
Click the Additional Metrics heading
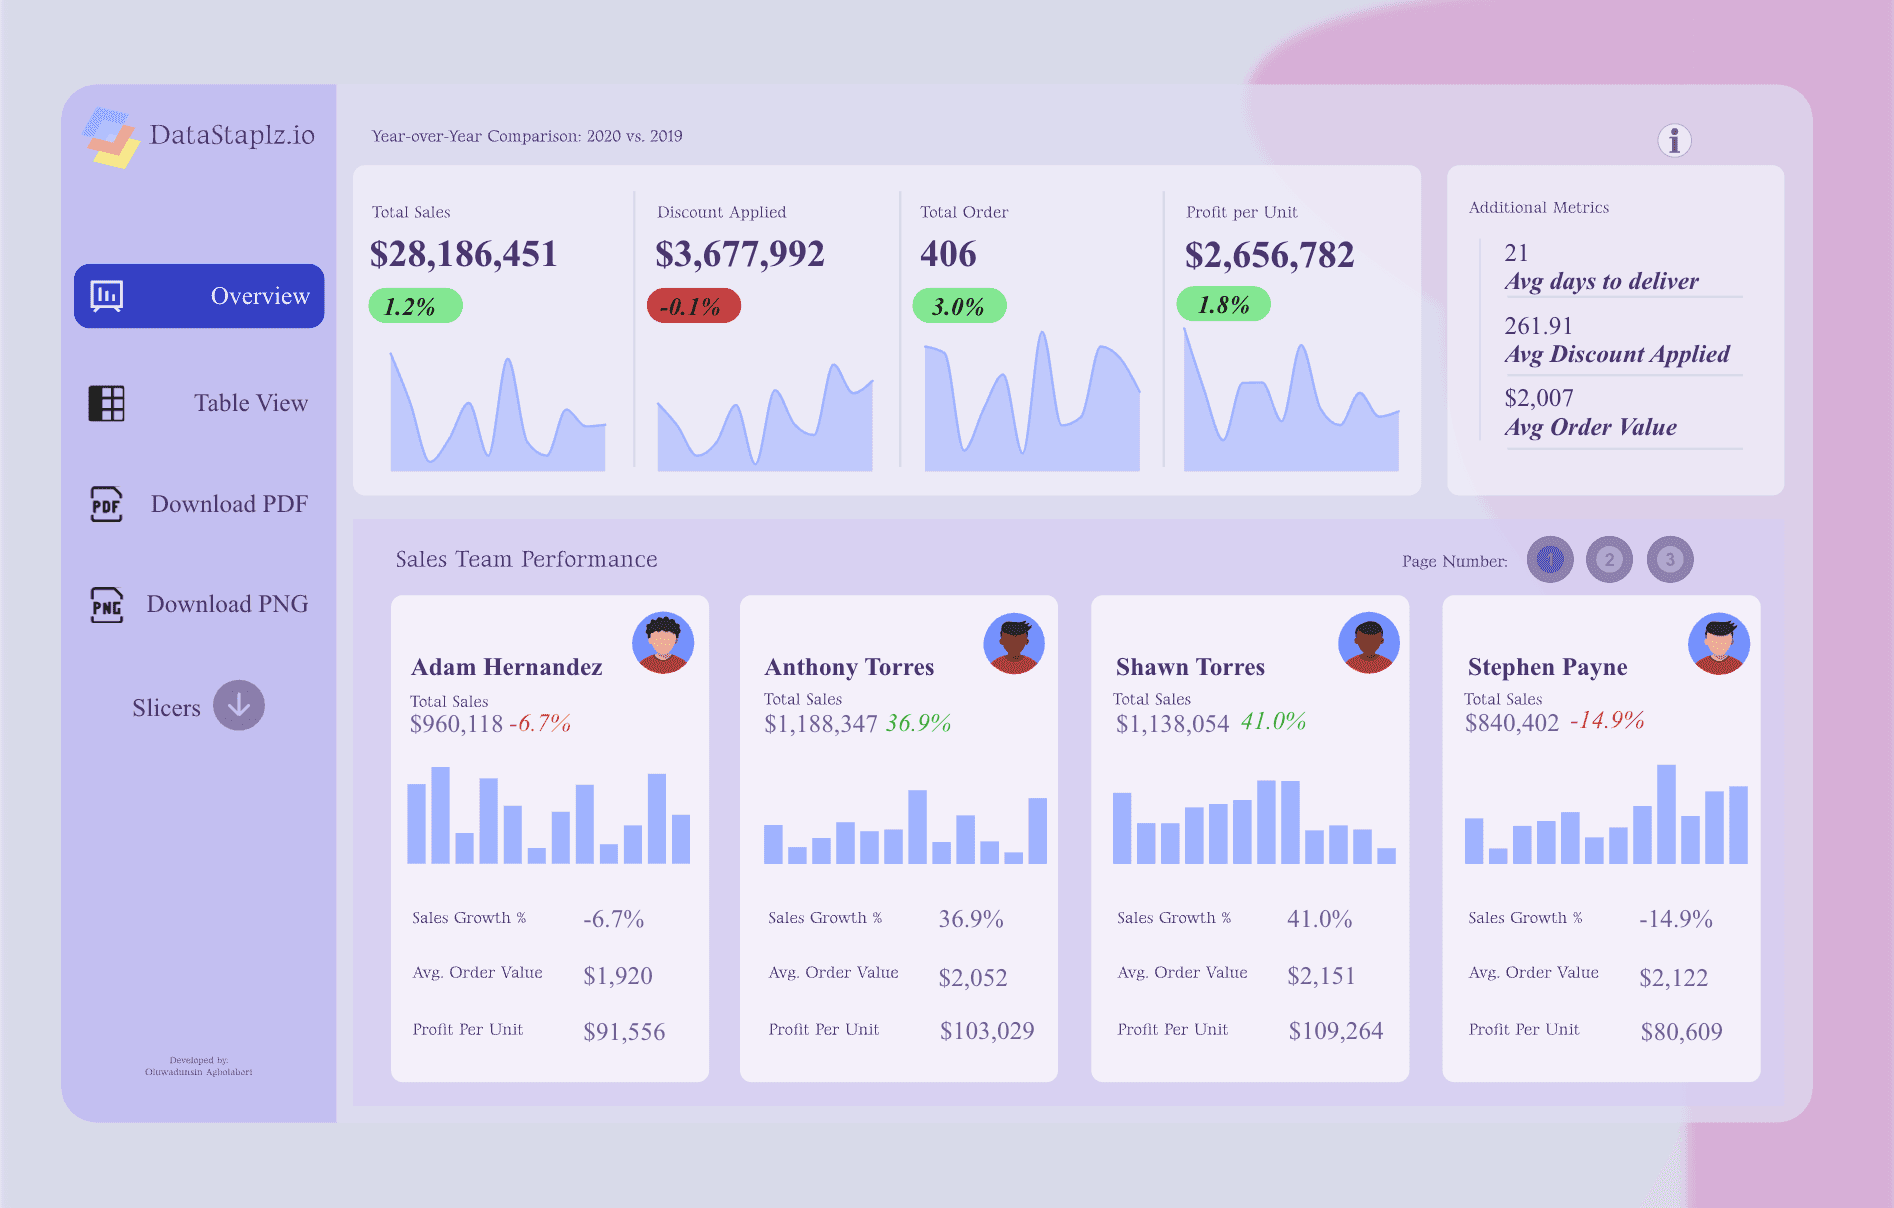click(1538, 207)
